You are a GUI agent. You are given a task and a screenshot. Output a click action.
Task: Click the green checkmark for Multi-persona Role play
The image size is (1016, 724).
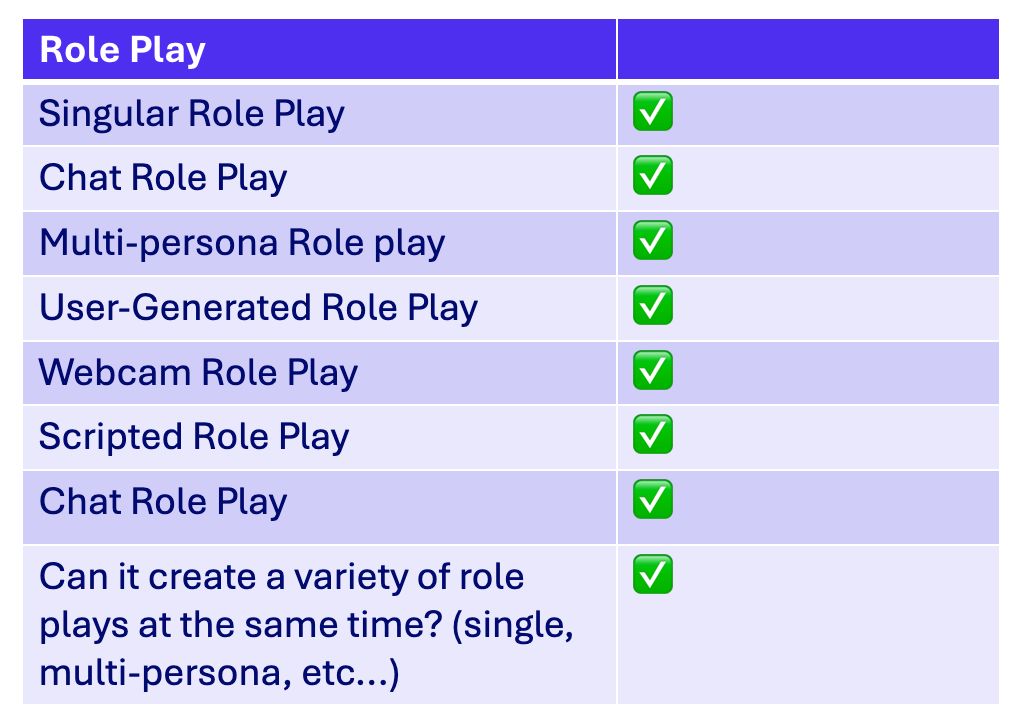652,241
